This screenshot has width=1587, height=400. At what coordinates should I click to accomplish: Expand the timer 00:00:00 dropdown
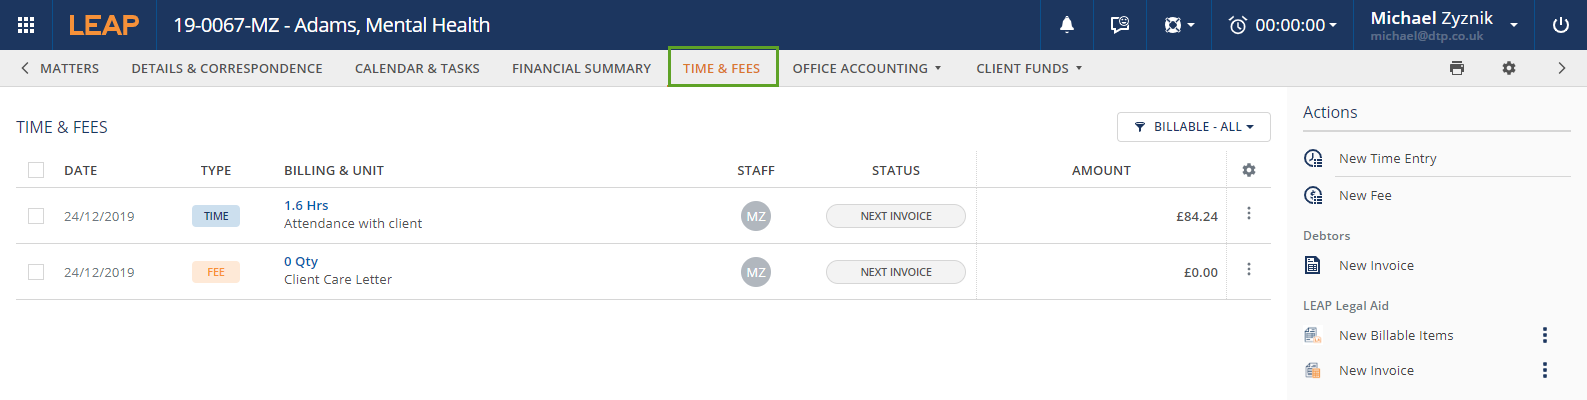pyautogui.click(x=1283, y=25)
